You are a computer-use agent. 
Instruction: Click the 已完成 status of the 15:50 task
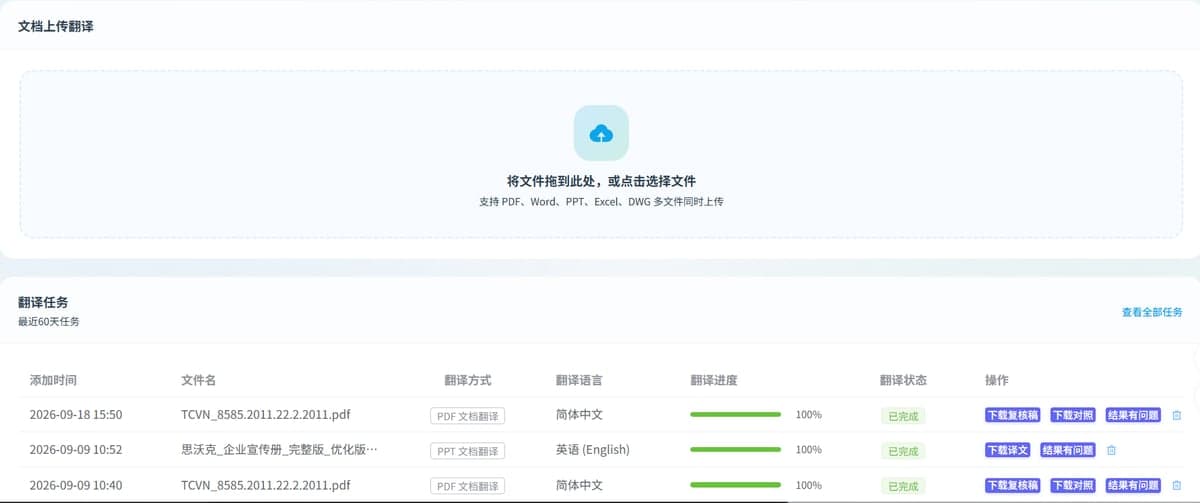pos(903,416)
